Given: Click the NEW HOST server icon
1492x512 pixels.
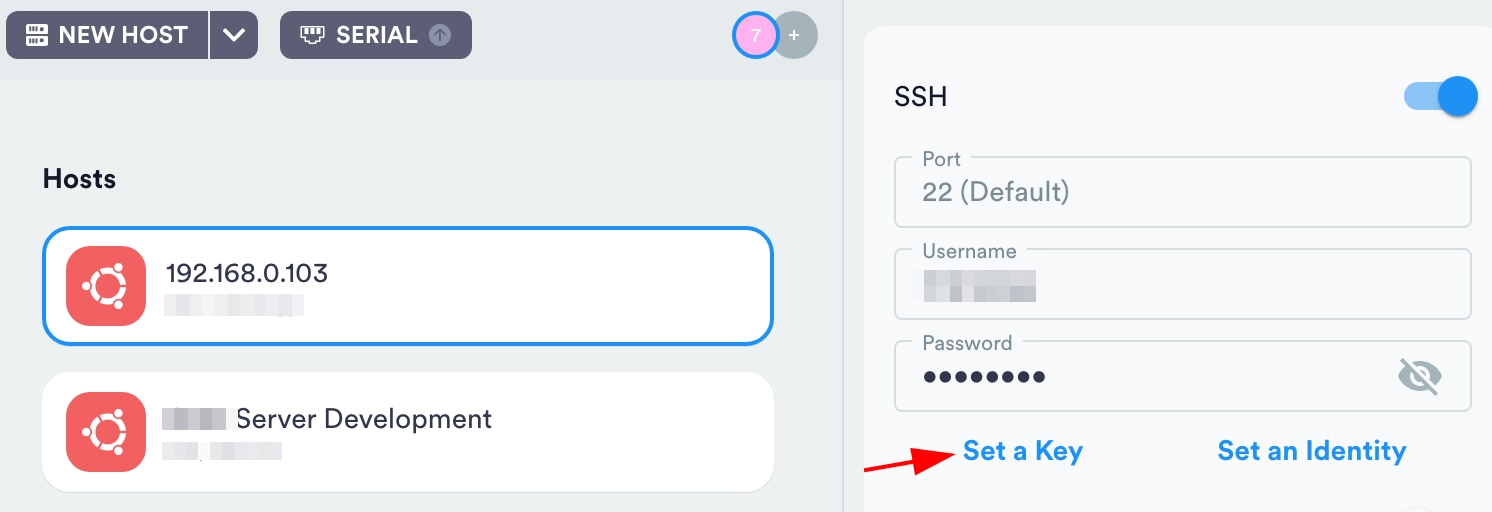Looking at the screenshot, I should click(x=37, y=35).
